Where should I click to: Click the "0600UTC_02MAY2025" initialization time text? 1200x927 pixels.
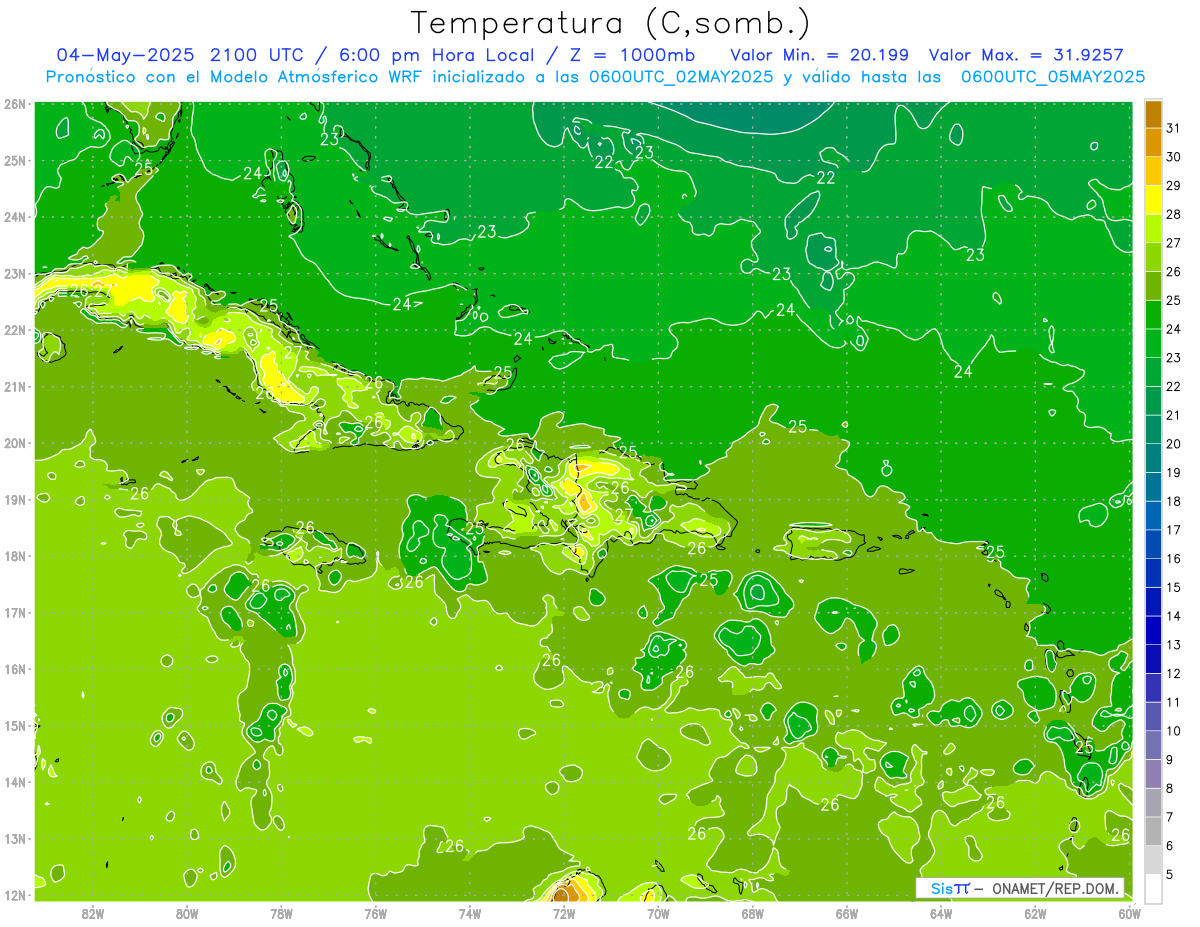pyautogui.click(x=681, y=76)
